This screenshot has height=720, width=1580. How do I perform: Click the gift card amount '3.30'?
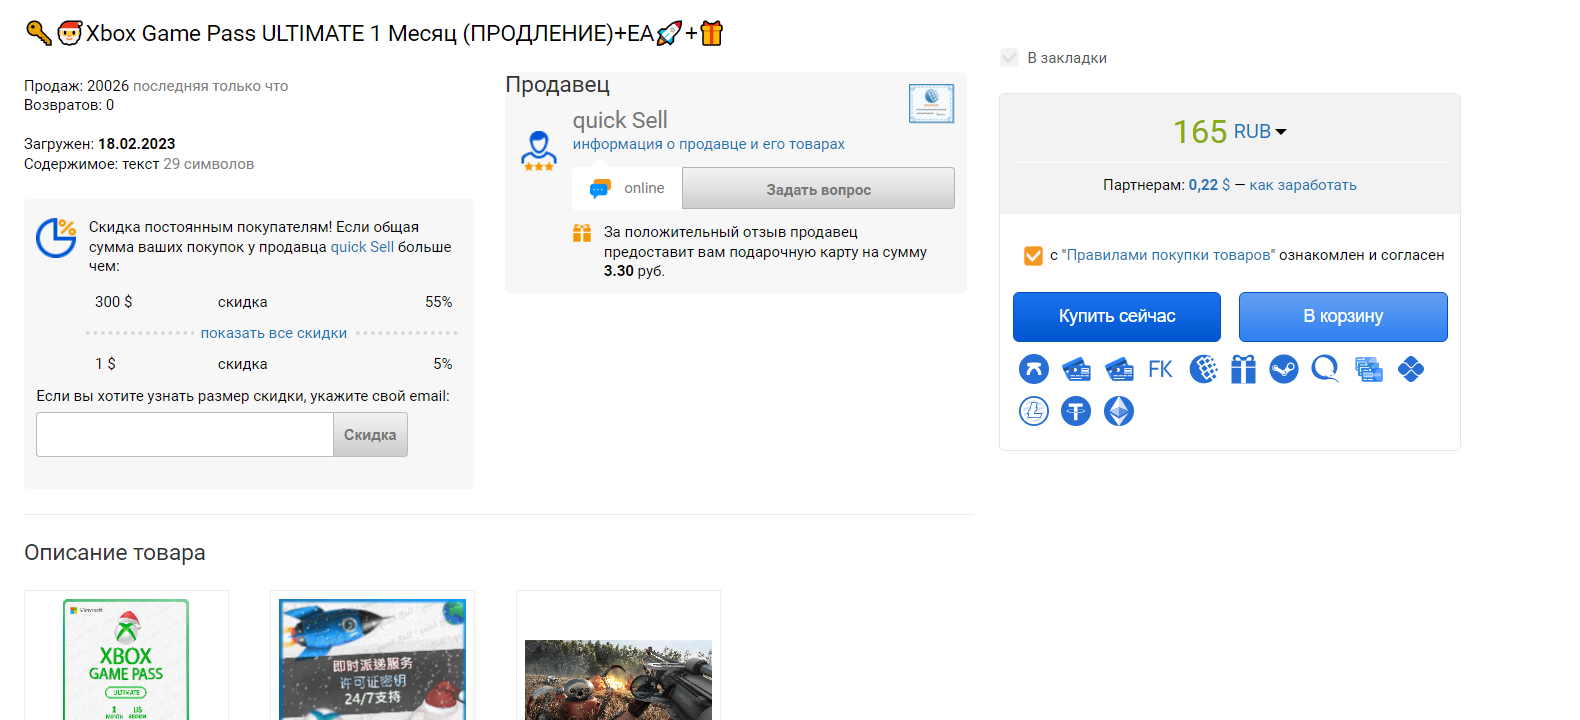tap(619, 271)
